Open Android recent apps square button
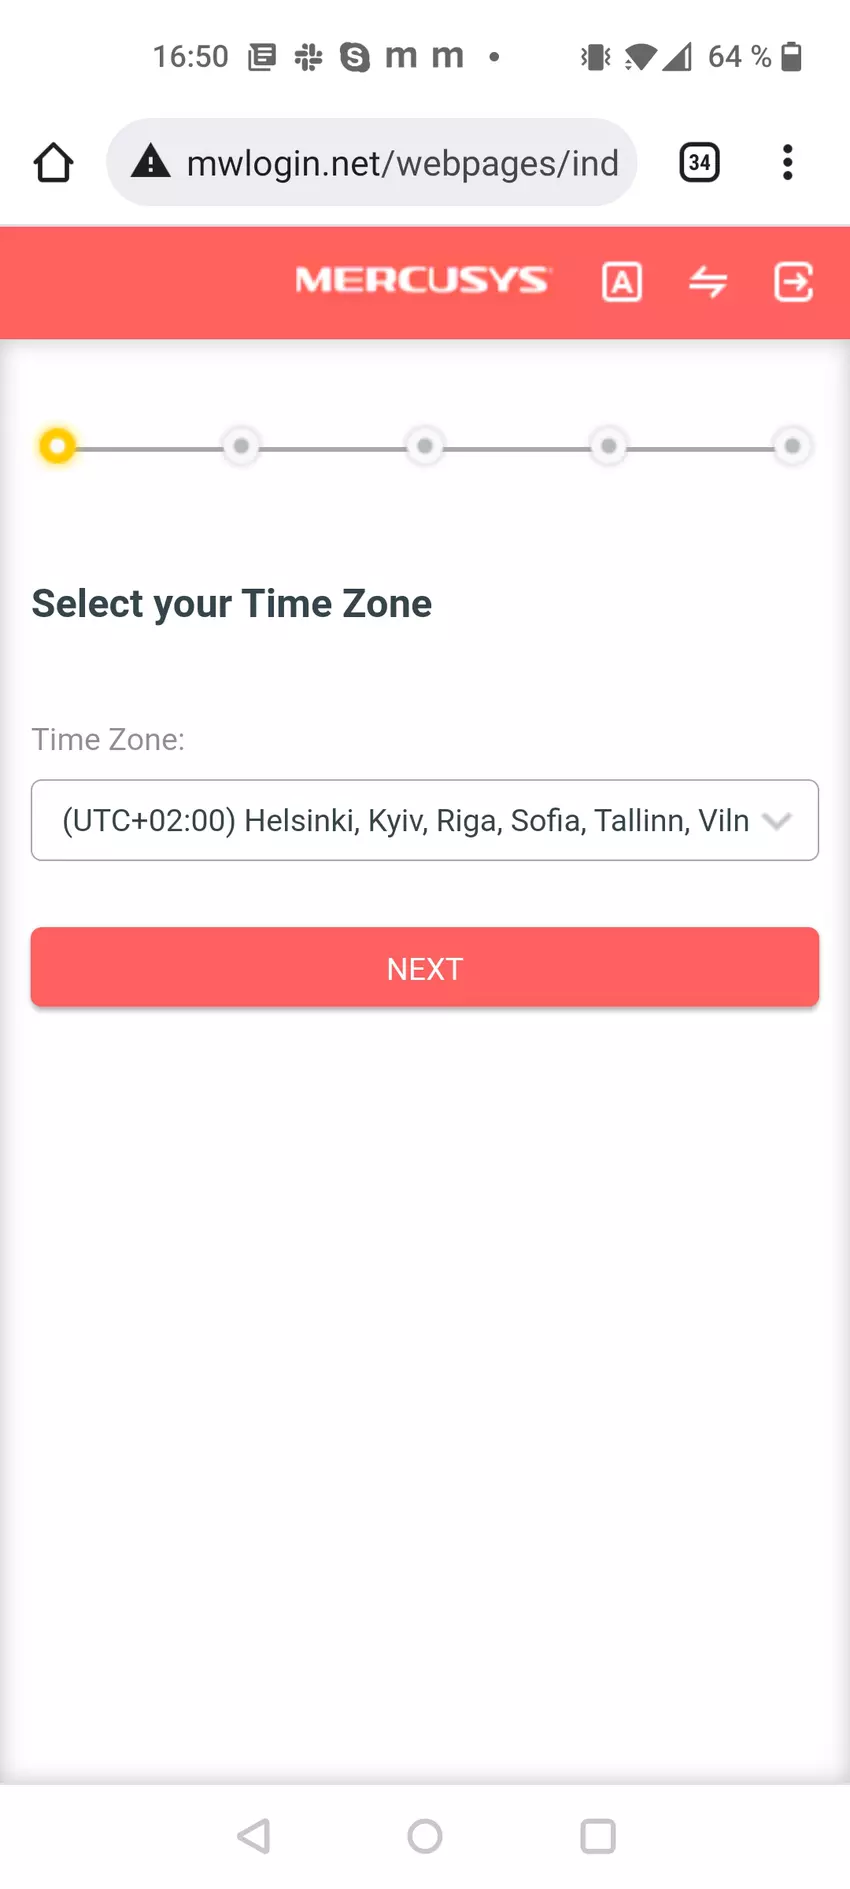The height and width of the screenshot is (1889, 850). click(x=598, y=1836)
